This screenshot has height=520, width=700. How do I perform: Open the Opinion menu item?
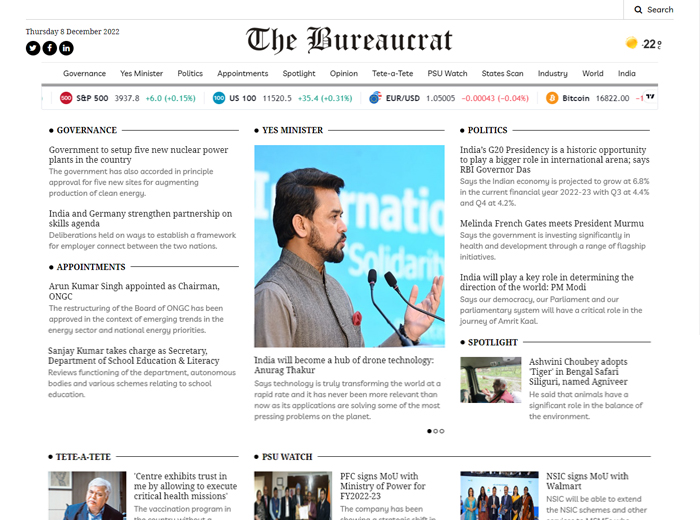344,74
